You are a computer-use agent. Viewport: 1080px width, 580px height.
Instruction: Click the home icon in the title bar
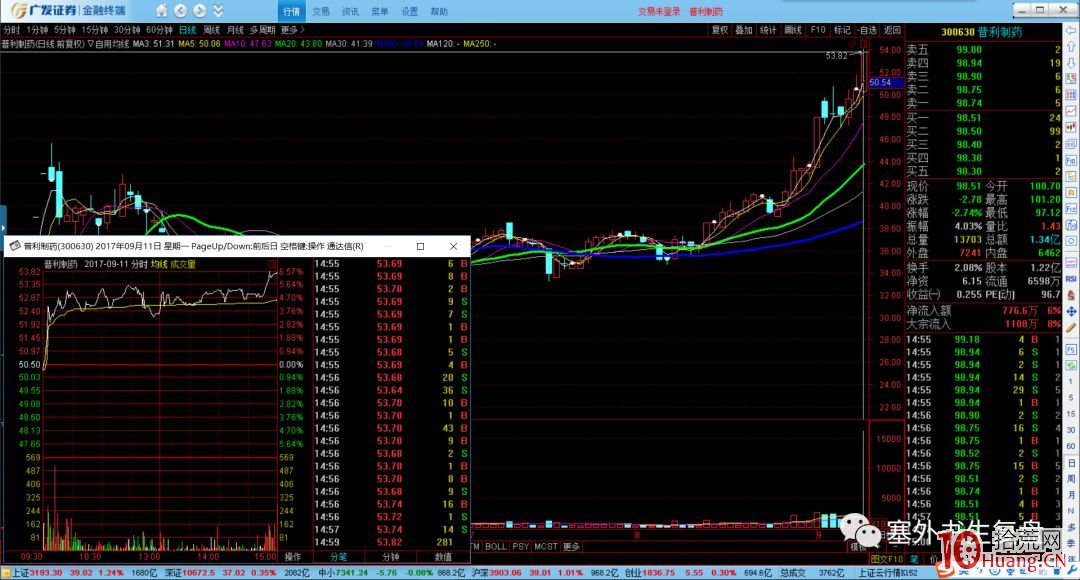(x=161, y=11)
